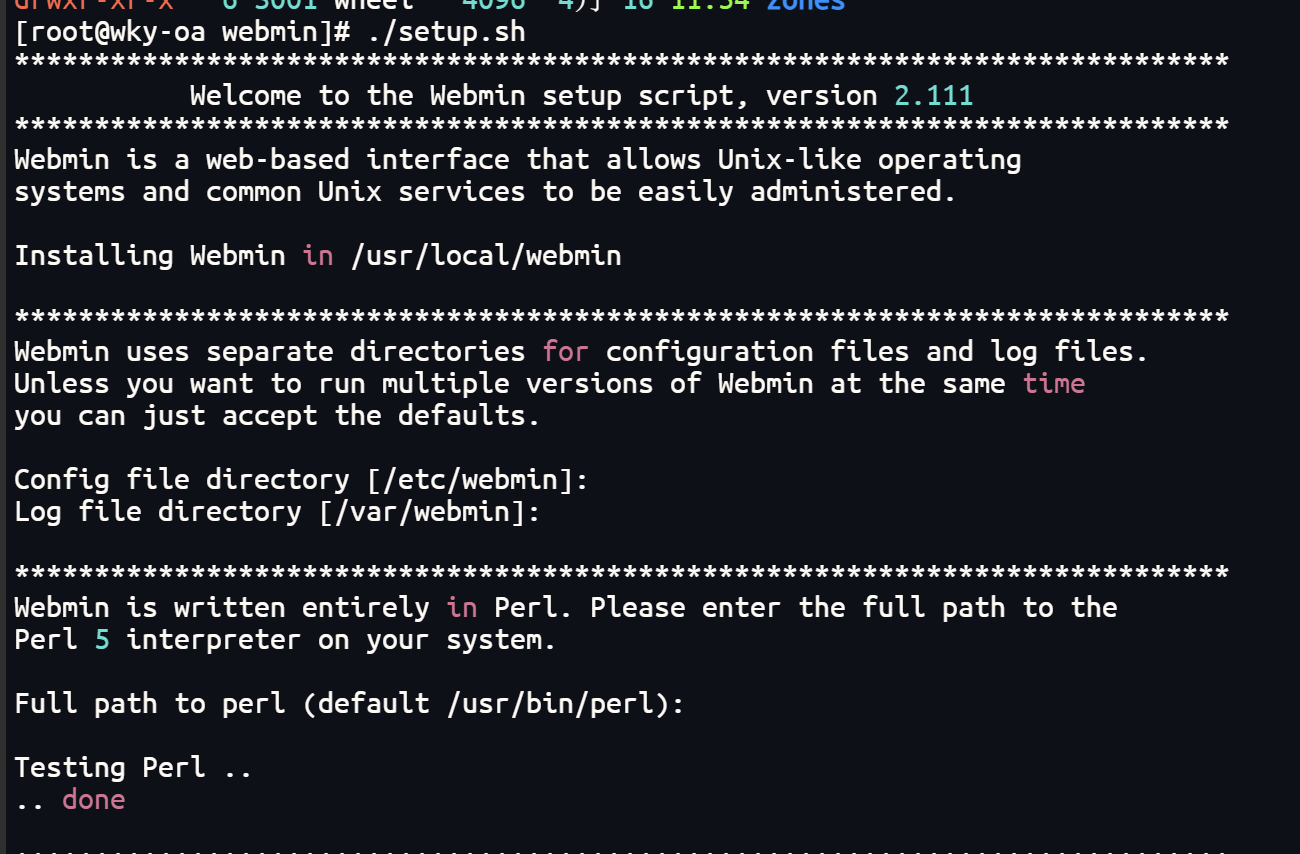The image size is (1300, 854).
Task: Click the ./setup.sh command text
Action: [x=446, y=32]
